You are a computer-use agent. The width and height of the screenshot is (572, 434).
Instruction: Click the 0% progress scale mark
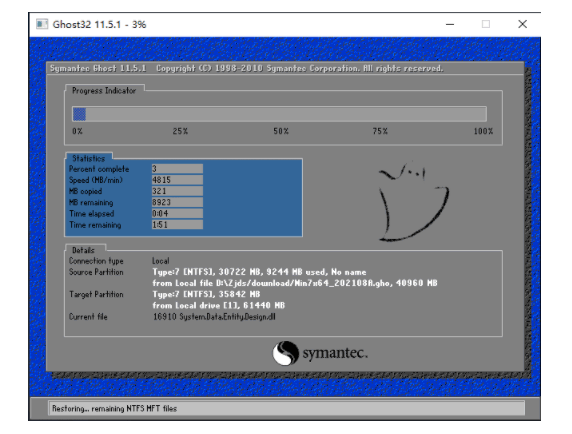click(x=77, y=131)
